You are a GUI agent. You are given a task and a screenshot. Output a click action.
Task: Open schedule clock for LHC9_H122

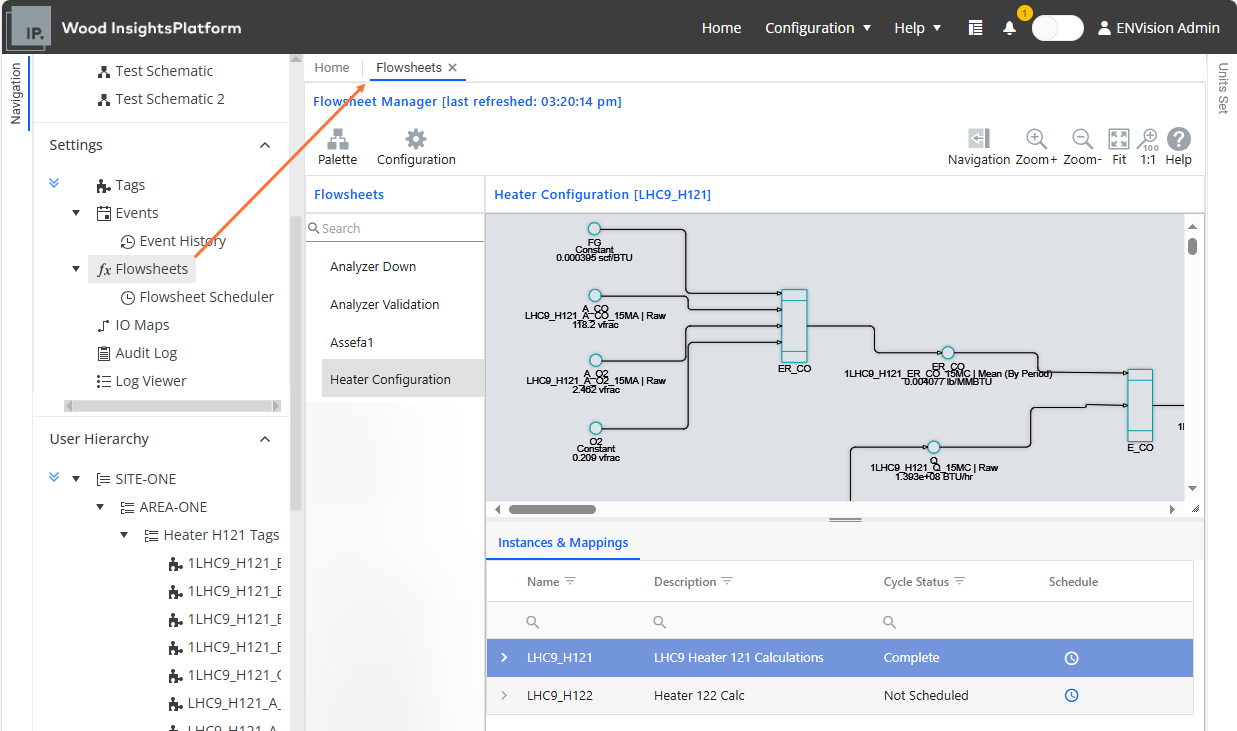point(1071,695)
